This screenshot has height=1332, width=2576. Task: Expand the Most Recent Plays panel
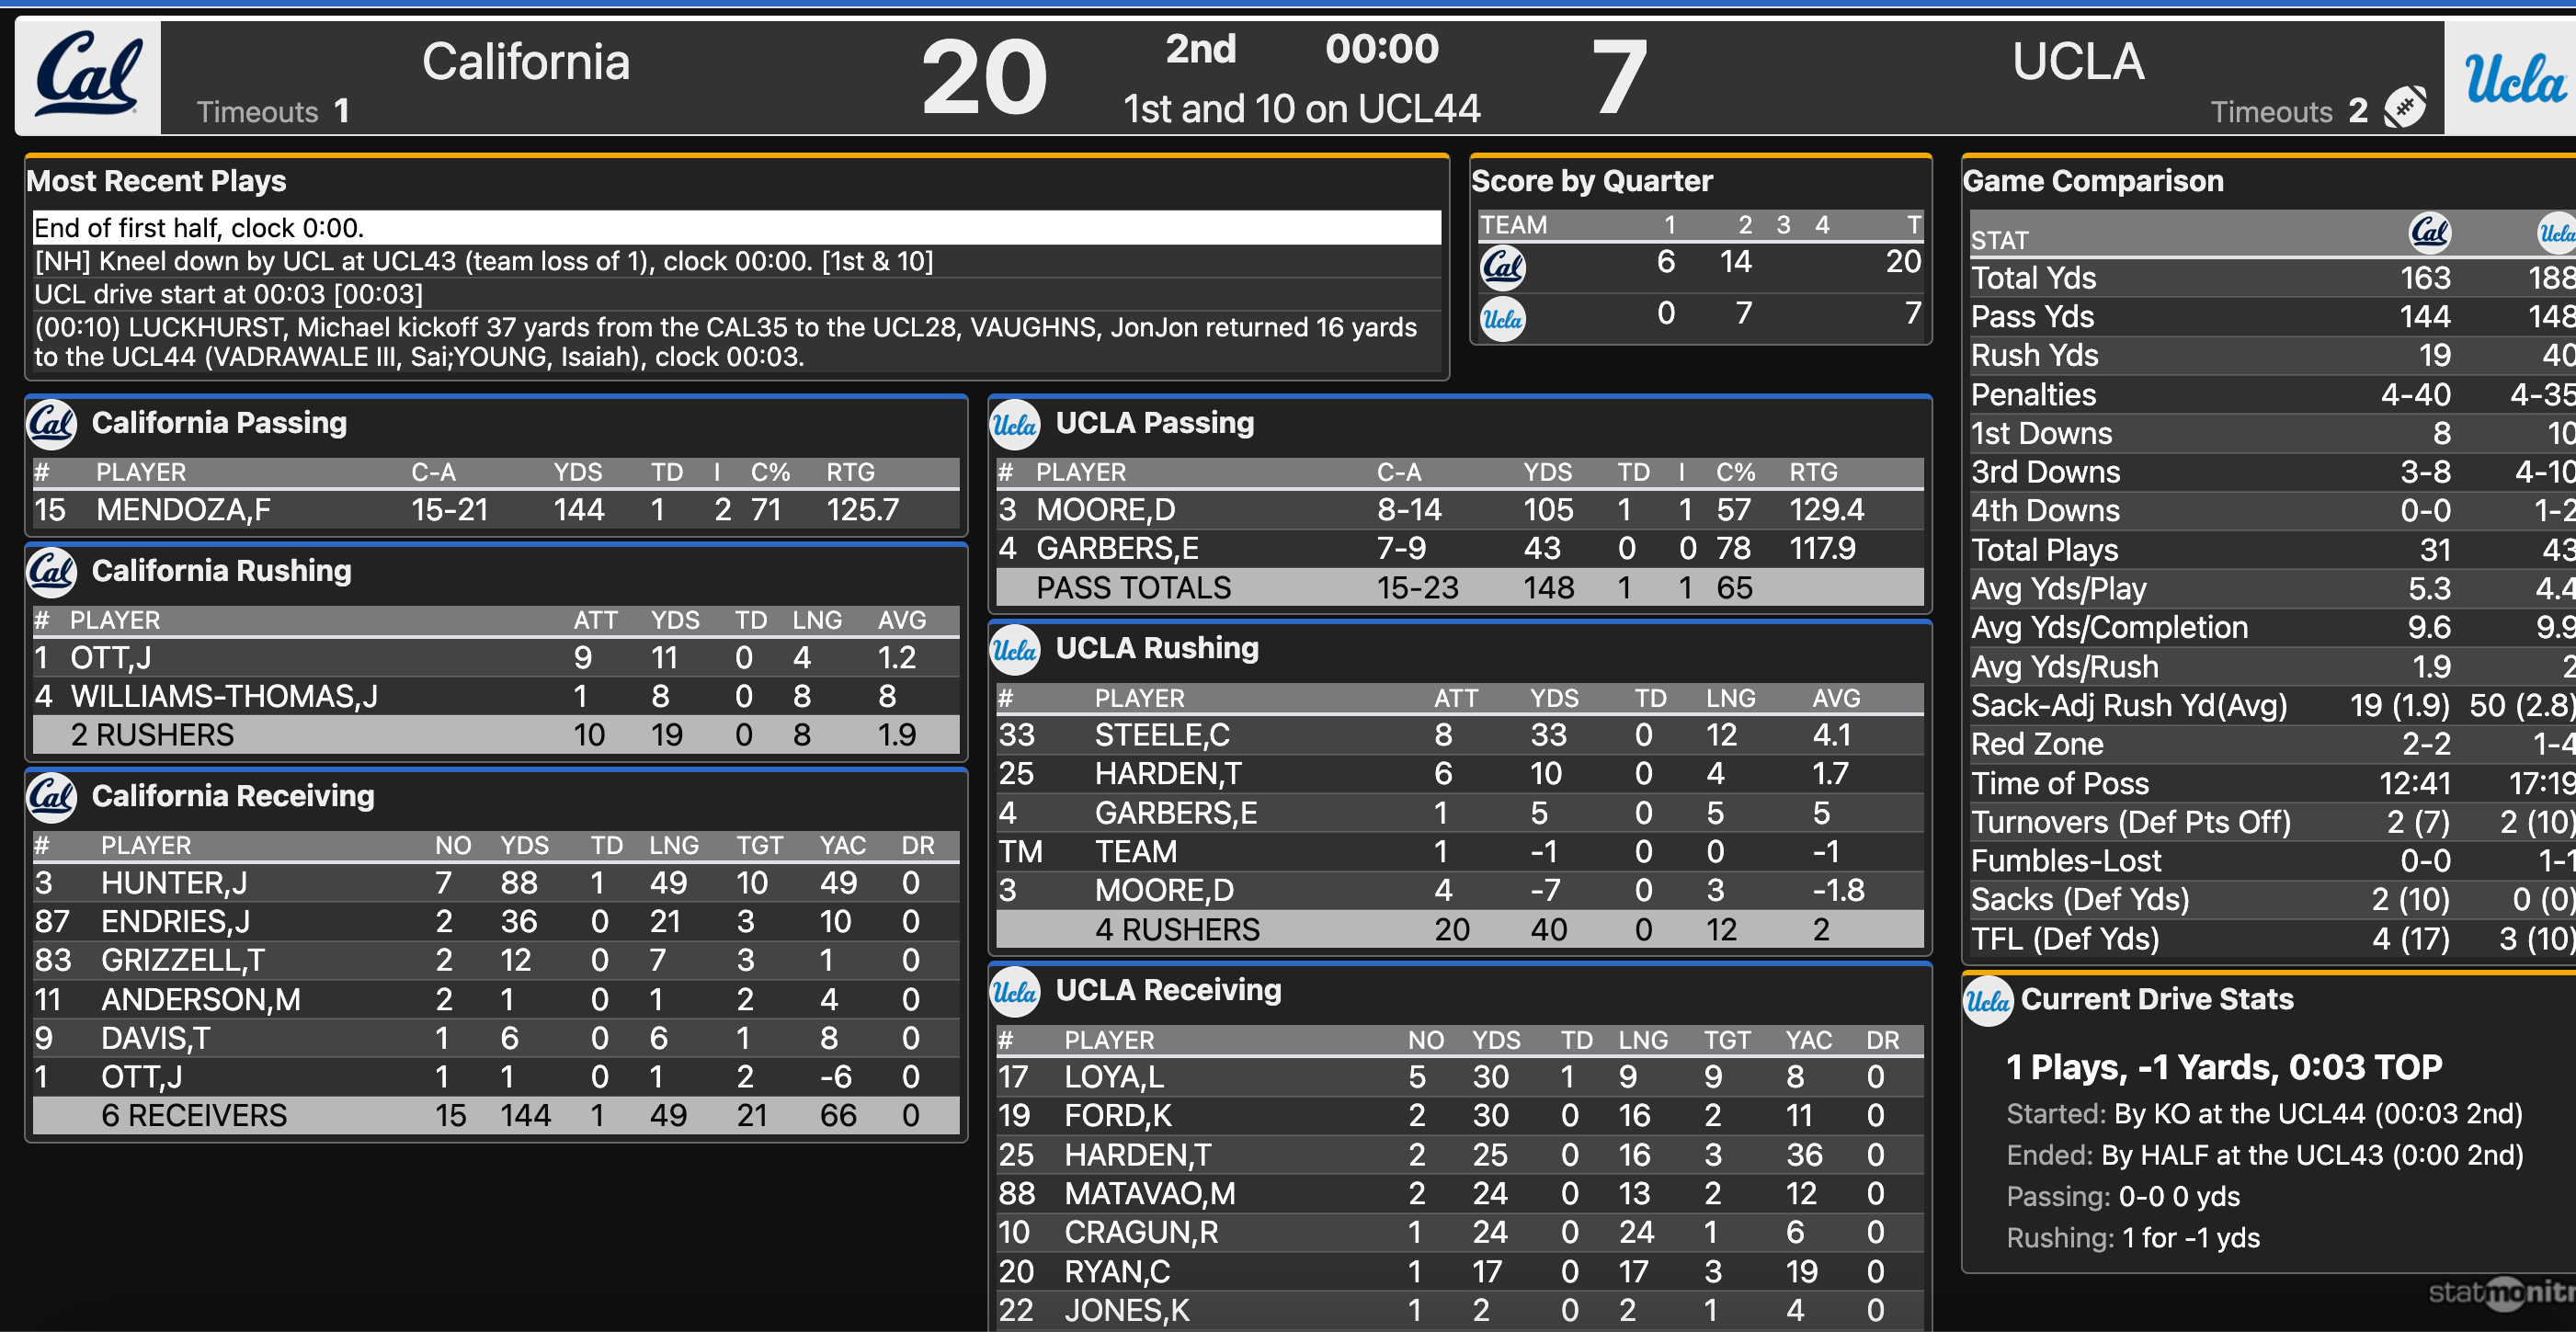click(x=156, y=181)
